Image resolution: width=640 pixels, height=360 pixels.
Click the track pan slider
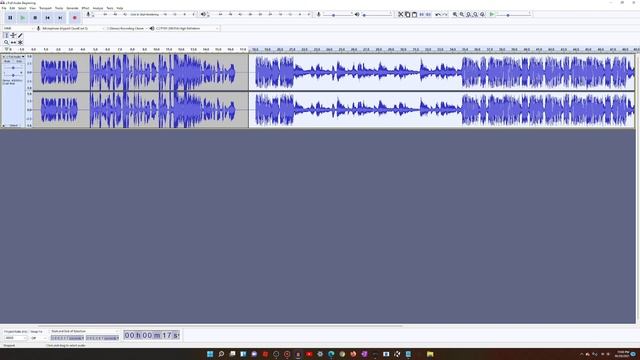click(13, 75)
